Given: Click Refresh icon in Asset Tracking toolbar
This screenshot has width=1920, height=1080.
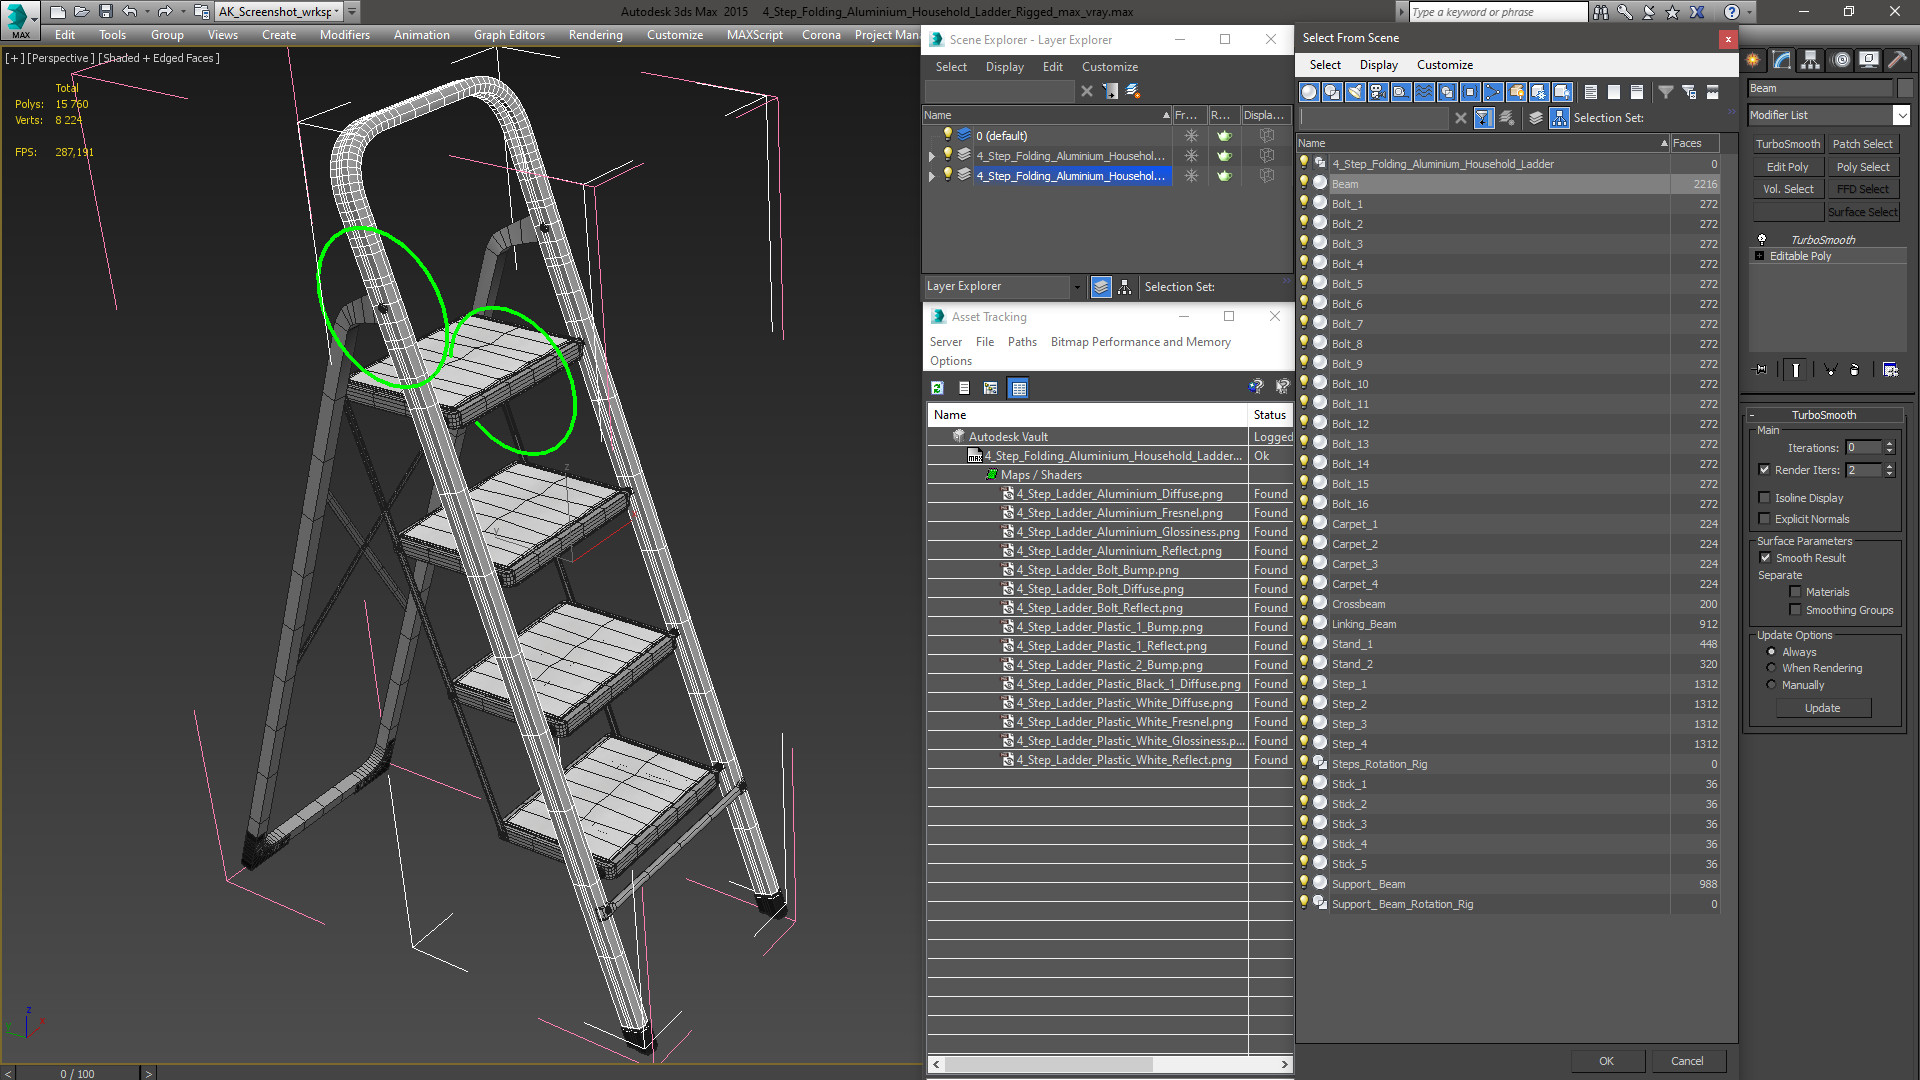Looking at the screenshot, I should point(937,388).
